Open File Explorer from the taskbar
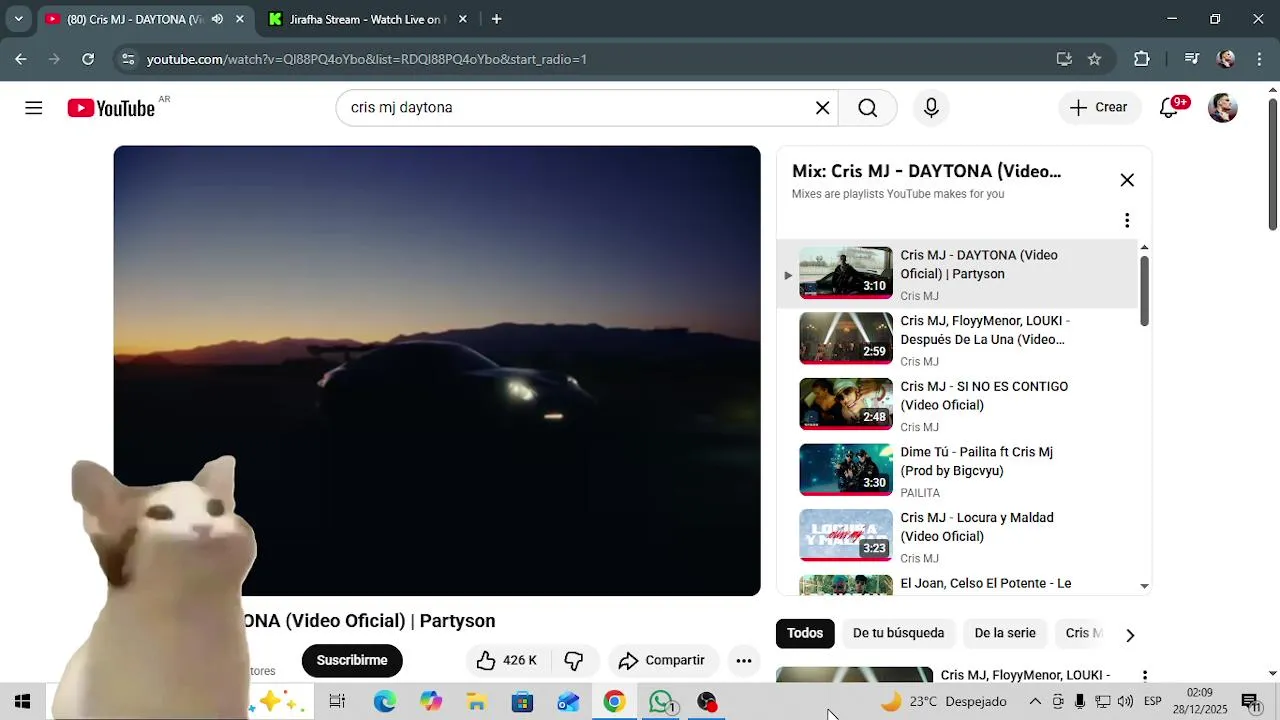This screenshot has width=1280, height=720. tap(477, 702)
